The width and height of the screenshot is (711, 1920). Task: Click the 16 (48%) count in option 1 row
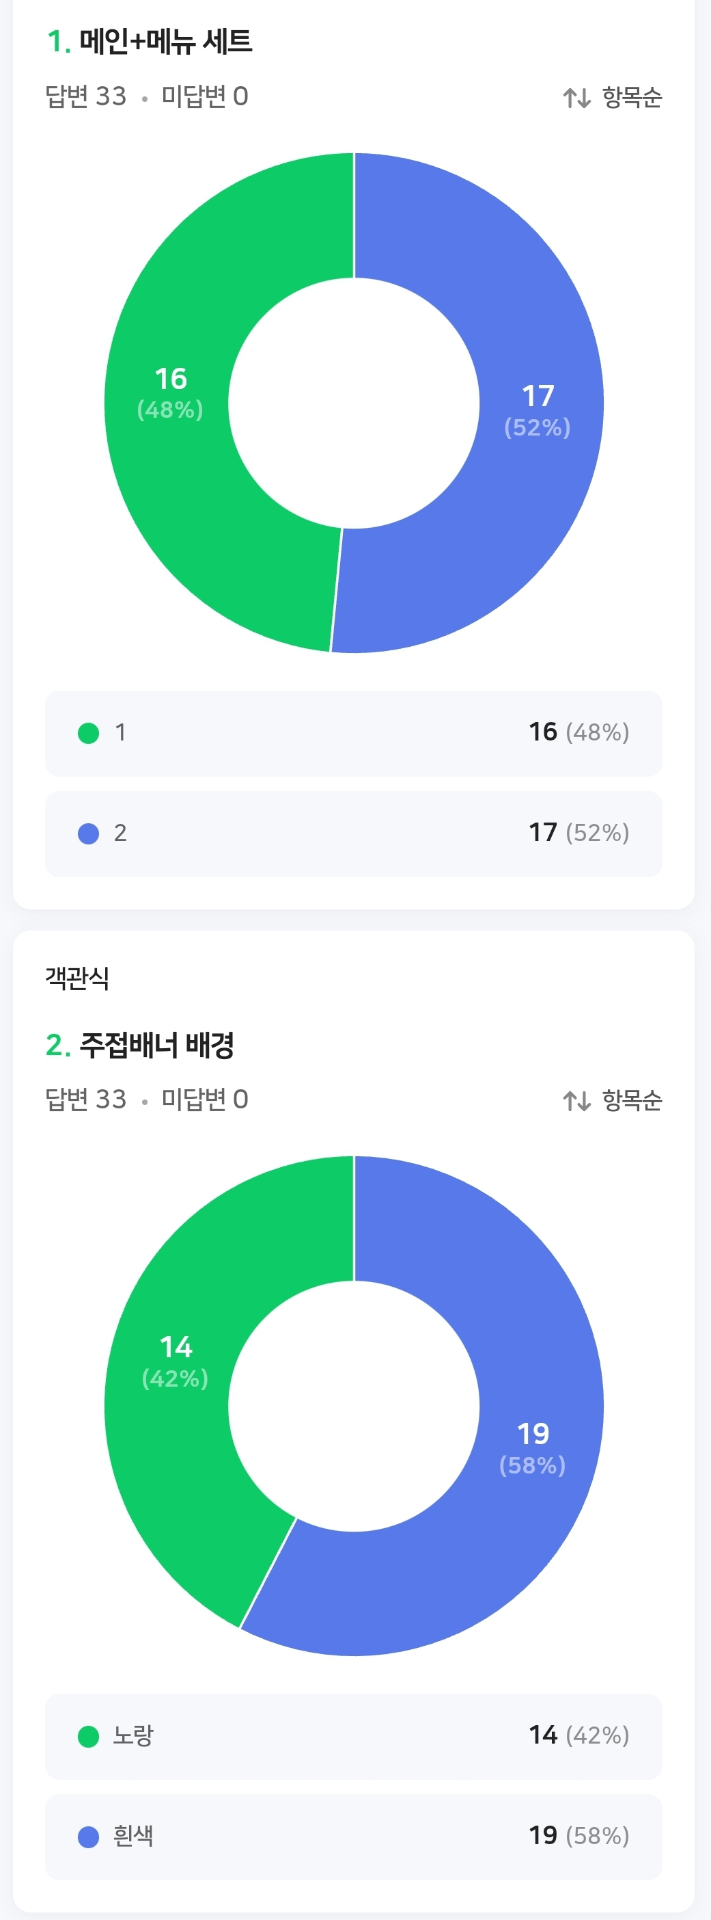point(579,733)
